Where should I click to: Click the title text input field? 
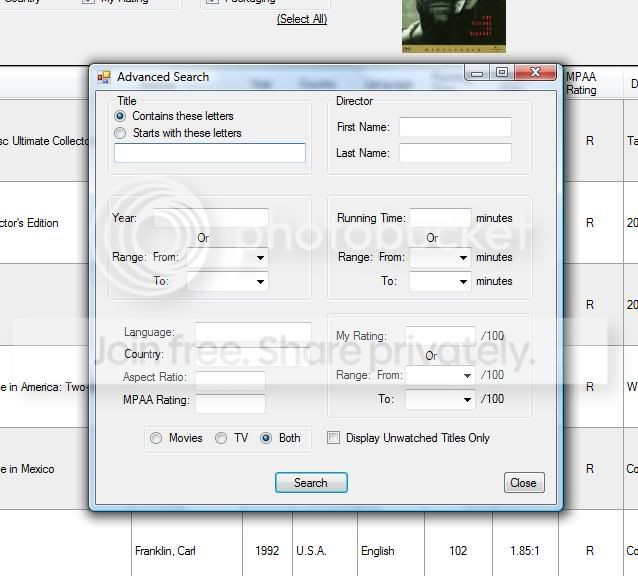209,153
